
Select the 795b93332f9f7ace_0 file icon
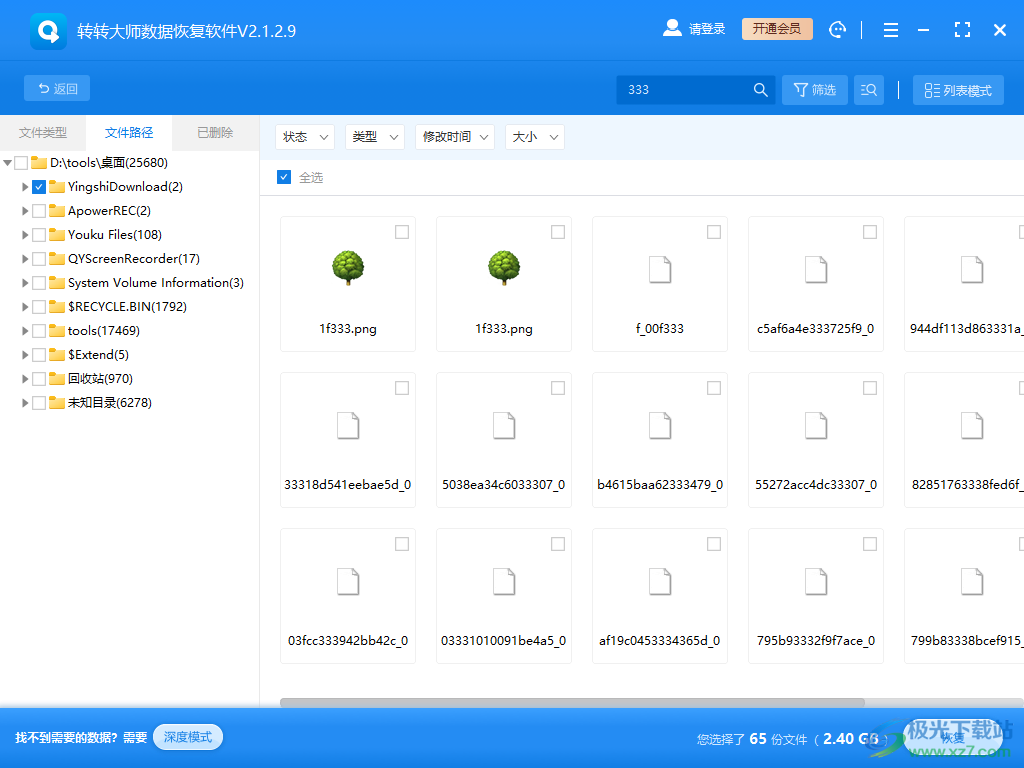[816, 582]
